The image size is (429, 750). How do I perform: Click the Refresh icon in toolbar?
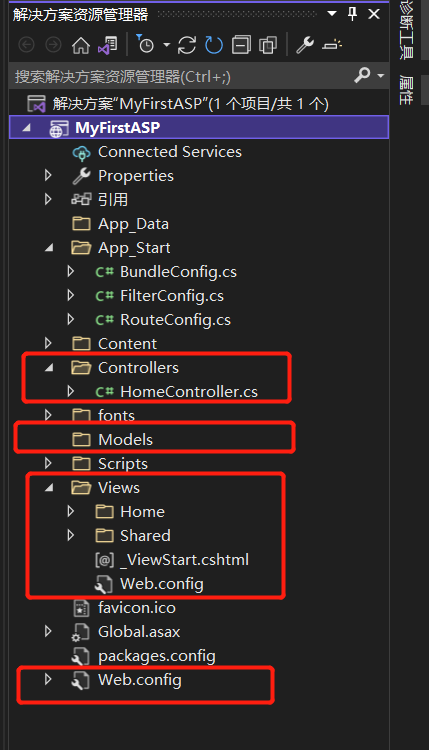coord(214,45)
